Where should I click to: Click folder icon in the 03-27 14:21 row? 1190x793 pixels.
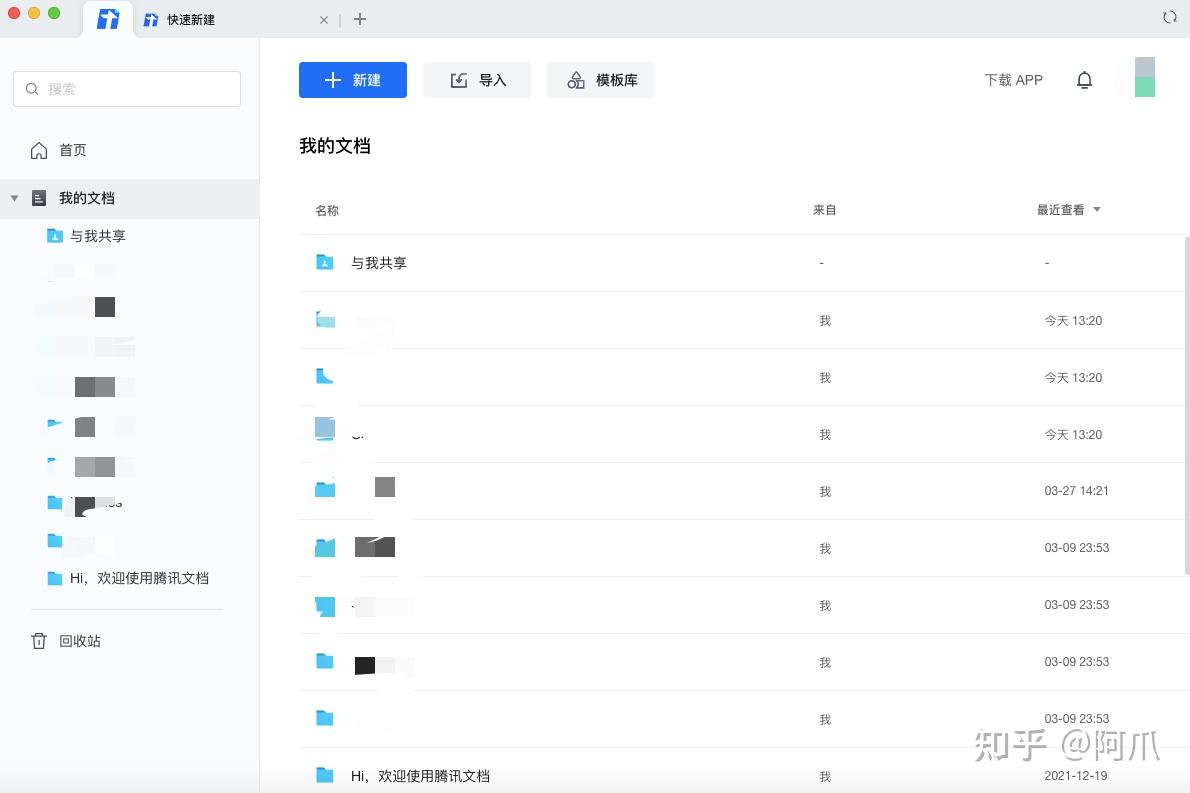coord(325,489)
